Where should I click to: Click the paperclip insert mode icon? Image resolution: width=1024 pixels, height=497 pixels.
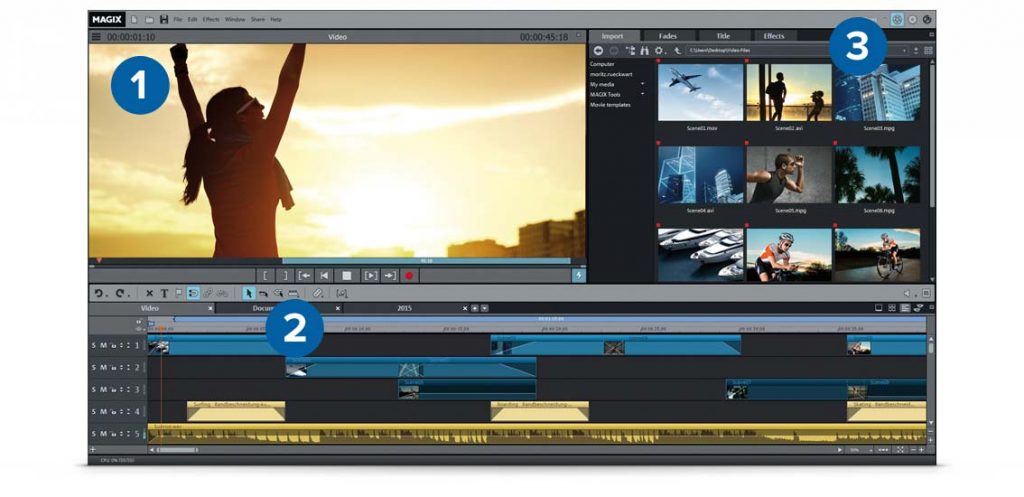(318, 294)
